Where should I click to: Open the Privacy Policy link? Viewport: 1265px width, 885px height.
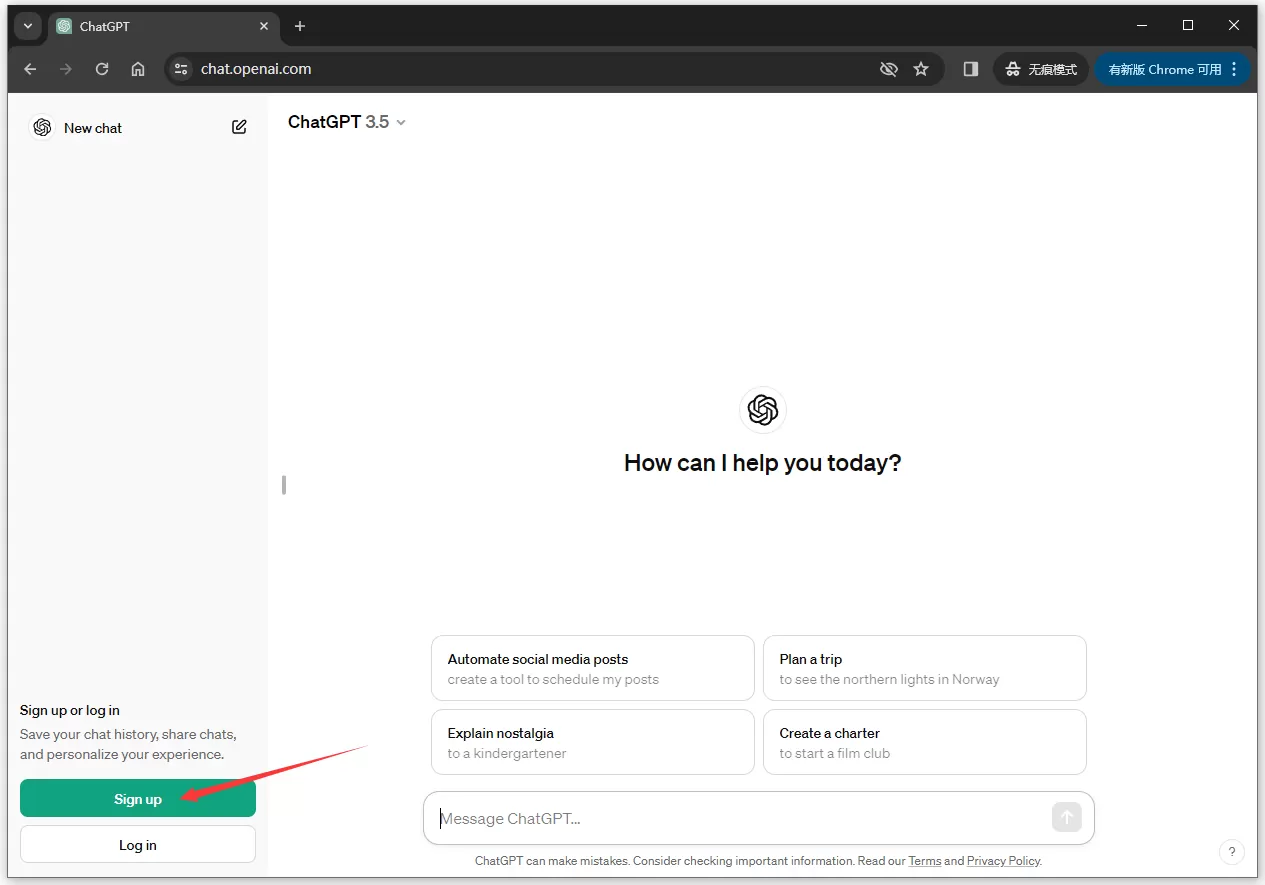1003,861
